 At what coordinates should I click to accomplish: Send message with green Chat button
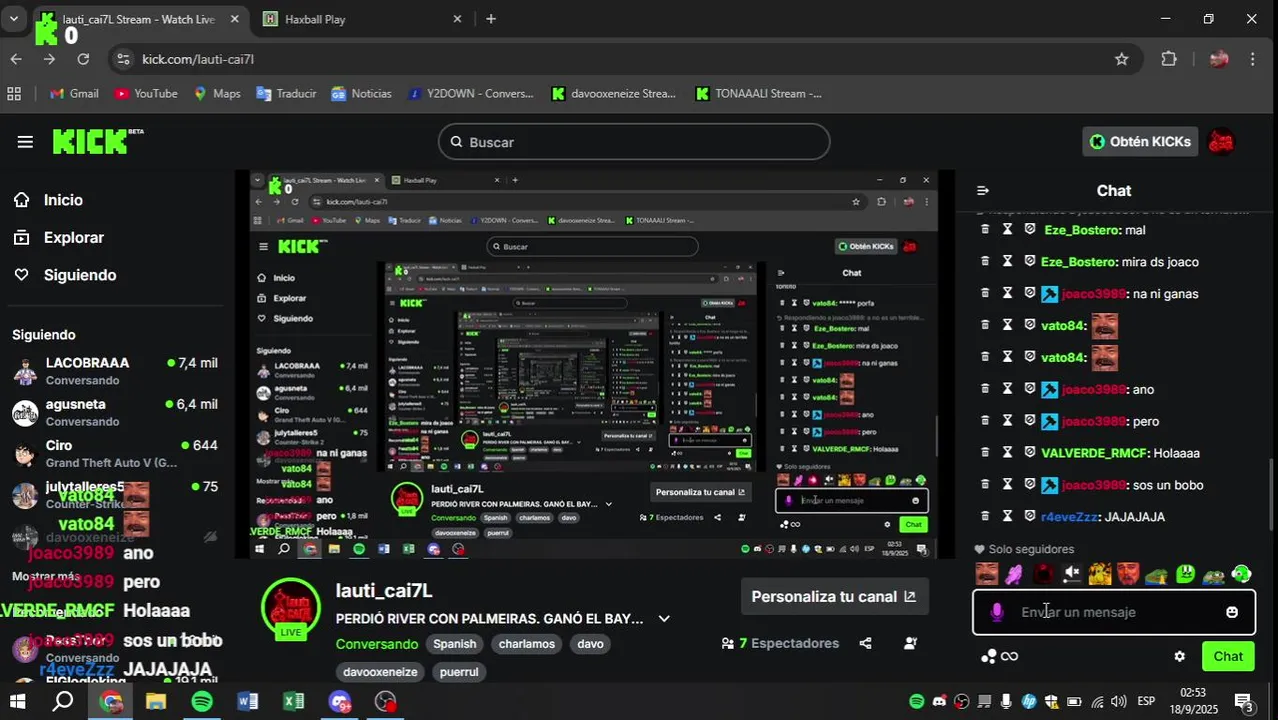tap(1228, 656)
